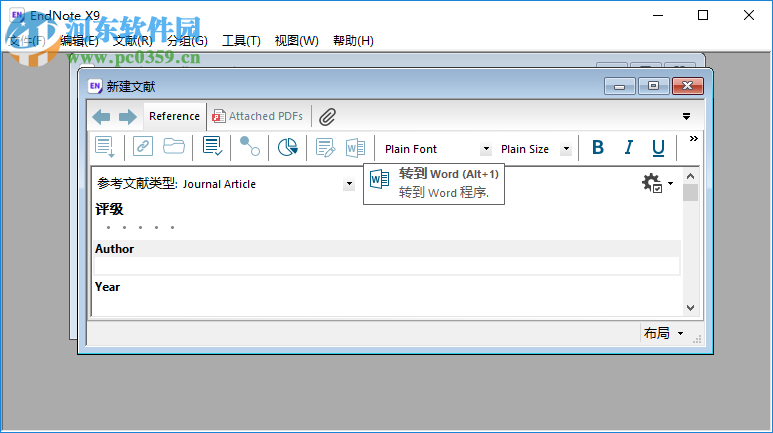Maximize the EndNote X9 main window
The image size is (773, 433).
point(703,15)
